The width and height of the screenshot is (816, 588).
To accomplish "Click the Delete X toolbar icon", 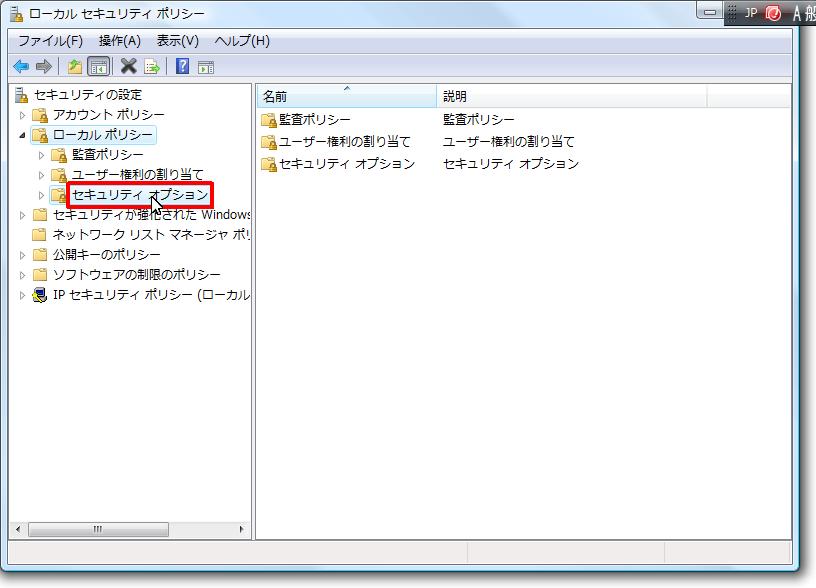I will (x=128, y=67).
